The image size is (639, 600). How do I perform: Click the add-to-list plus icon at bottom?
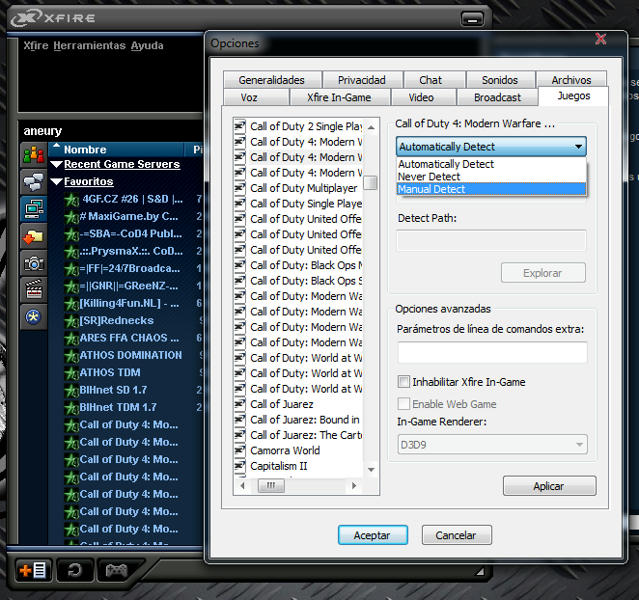[33, 570]
